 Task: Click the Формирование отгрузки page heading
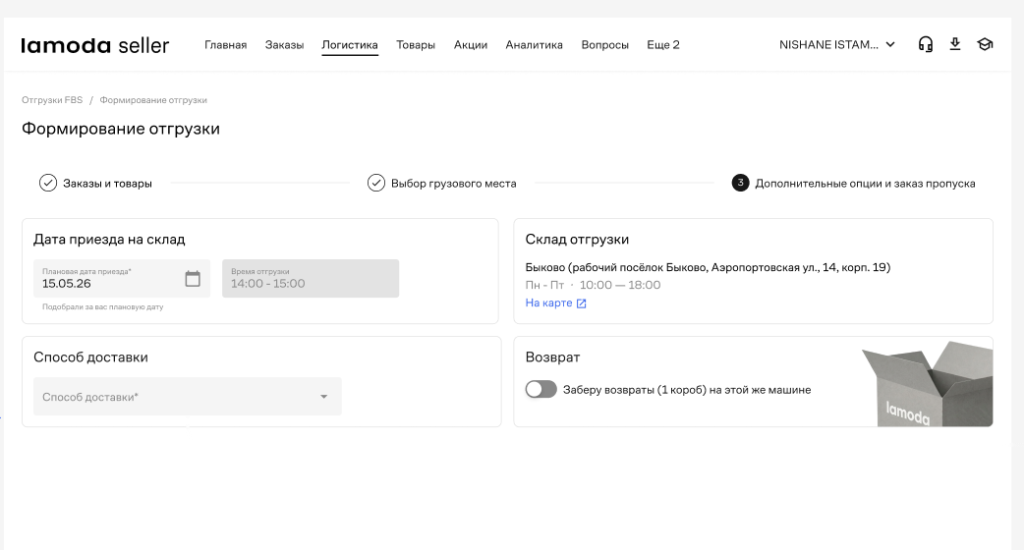coord(121,129)
